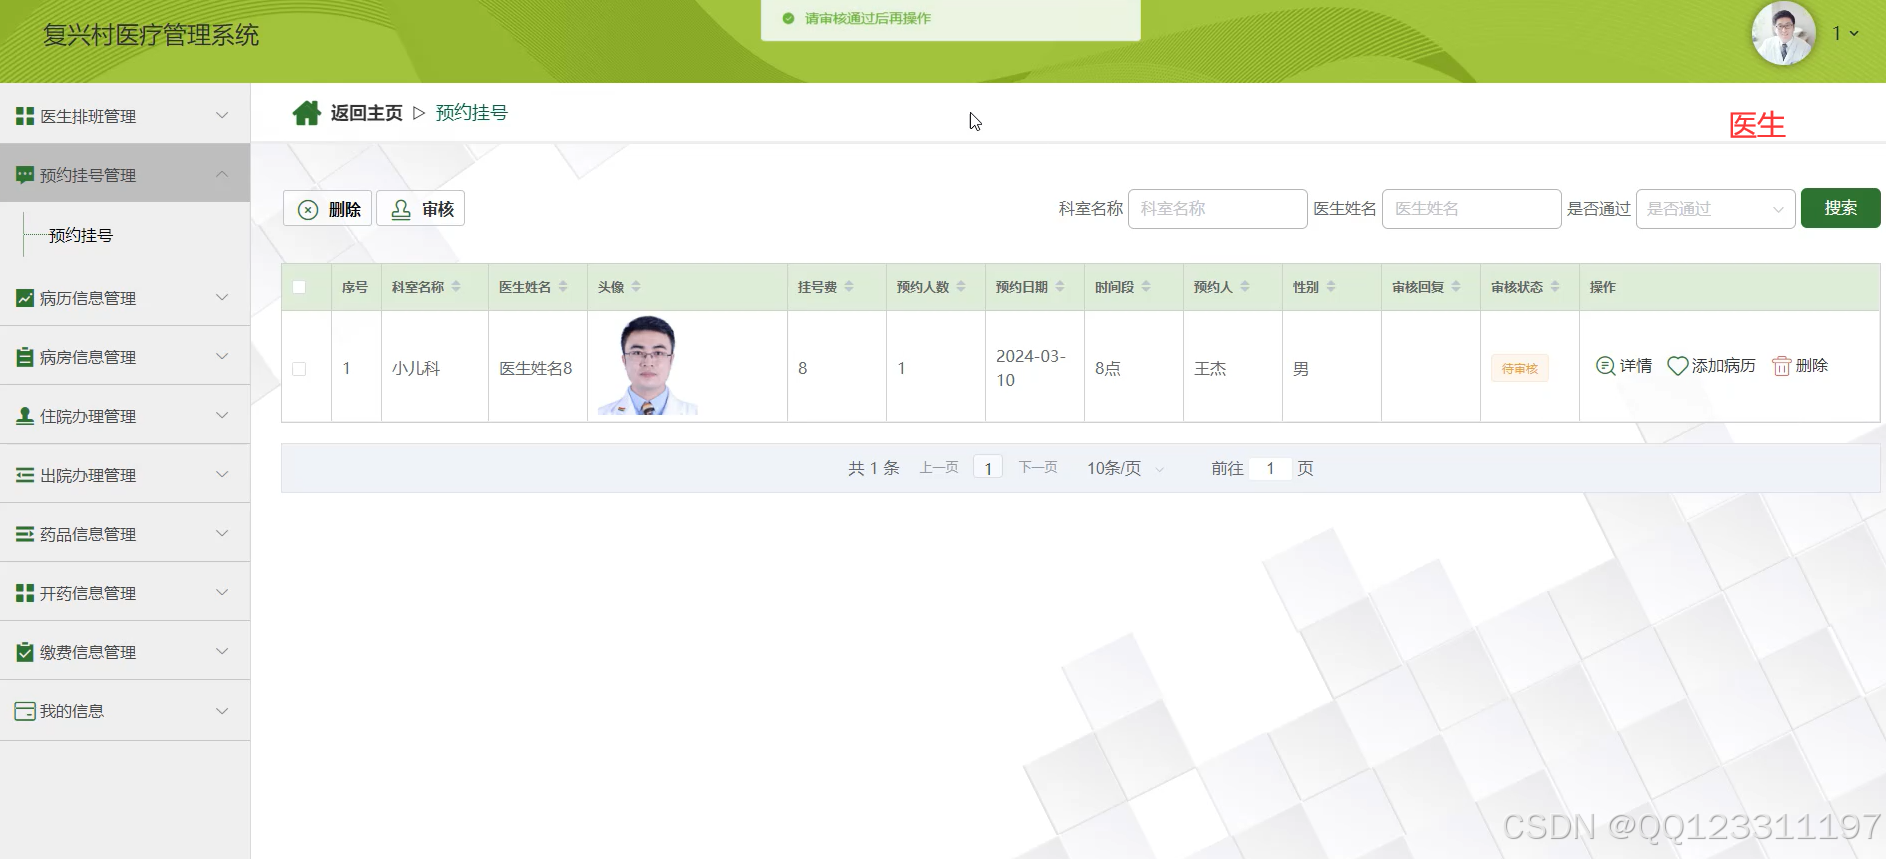Go to 上一页 in pagination
The width and height of the screenshot is (1886, 859).
pos(939,468)
